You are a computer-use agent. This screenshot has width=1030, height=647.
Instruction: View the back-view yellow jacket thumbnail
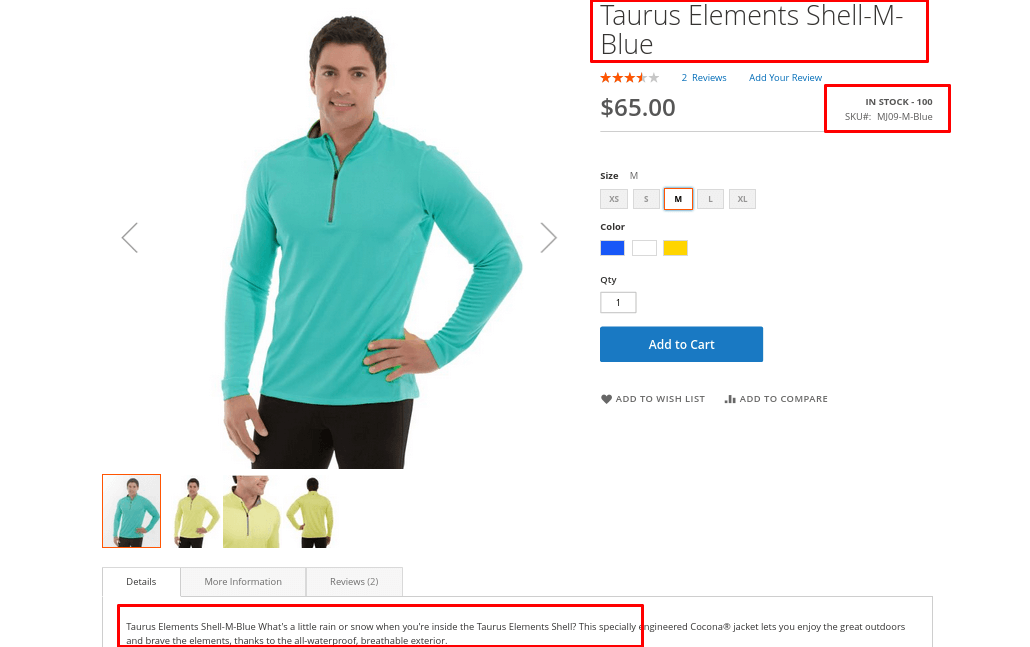click(313, 511)
